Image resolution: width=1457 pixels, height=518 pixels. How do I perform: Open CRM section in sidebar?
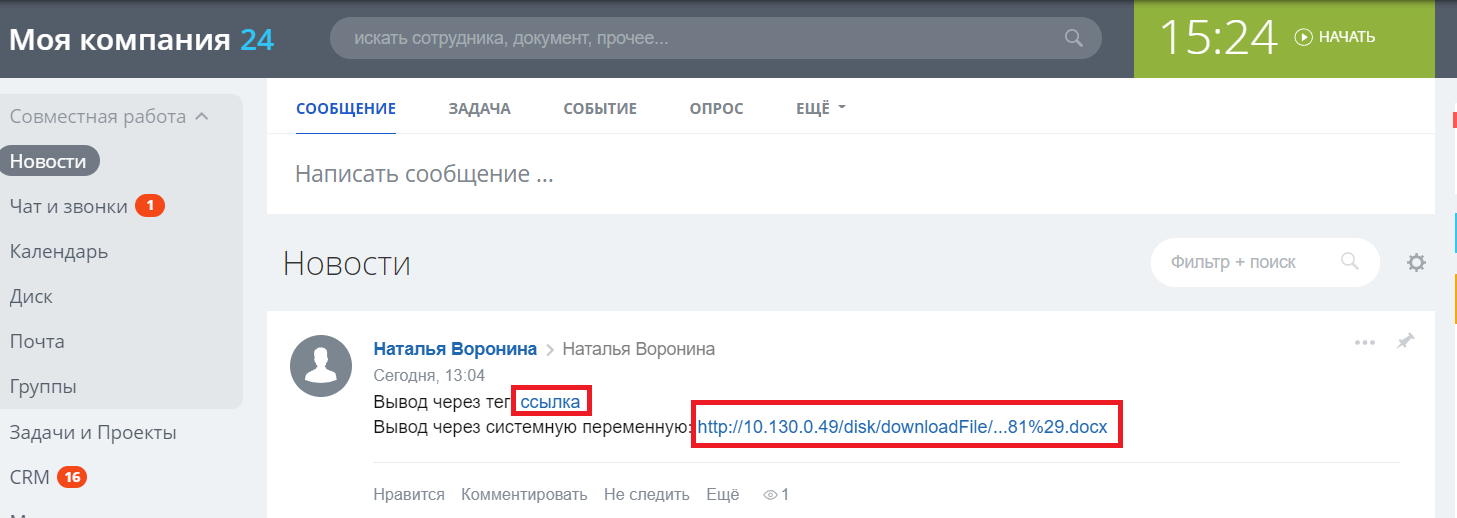pos(30,477)
